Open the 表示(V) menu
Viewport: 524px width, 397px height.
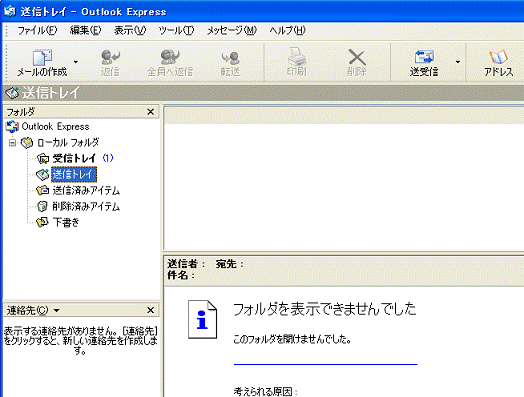coord(130,30)
